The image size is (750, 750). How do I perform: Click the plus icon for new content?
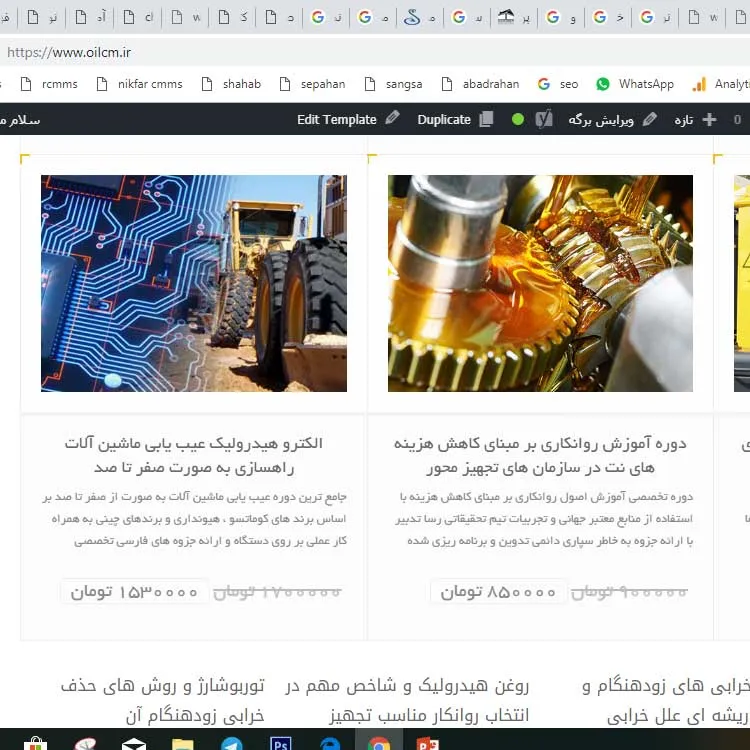709,119
